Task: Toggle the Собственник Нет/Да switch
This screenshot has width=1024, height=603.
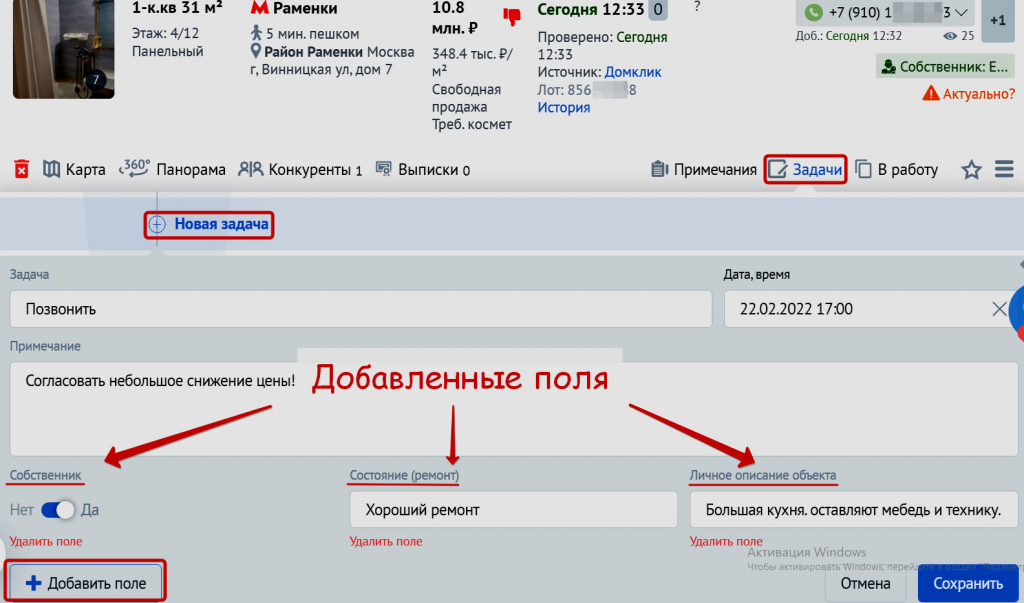Action: [58, 510]
